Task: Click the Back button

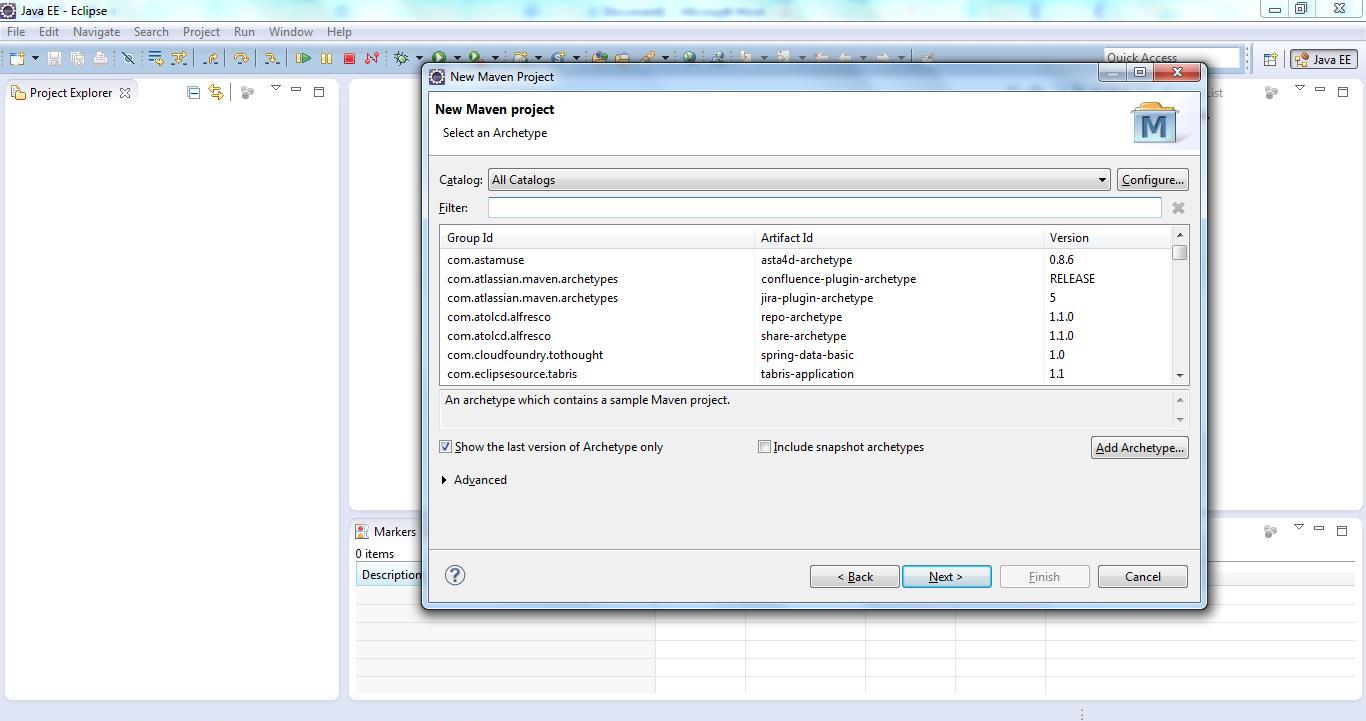Action: tap(854, 577)
